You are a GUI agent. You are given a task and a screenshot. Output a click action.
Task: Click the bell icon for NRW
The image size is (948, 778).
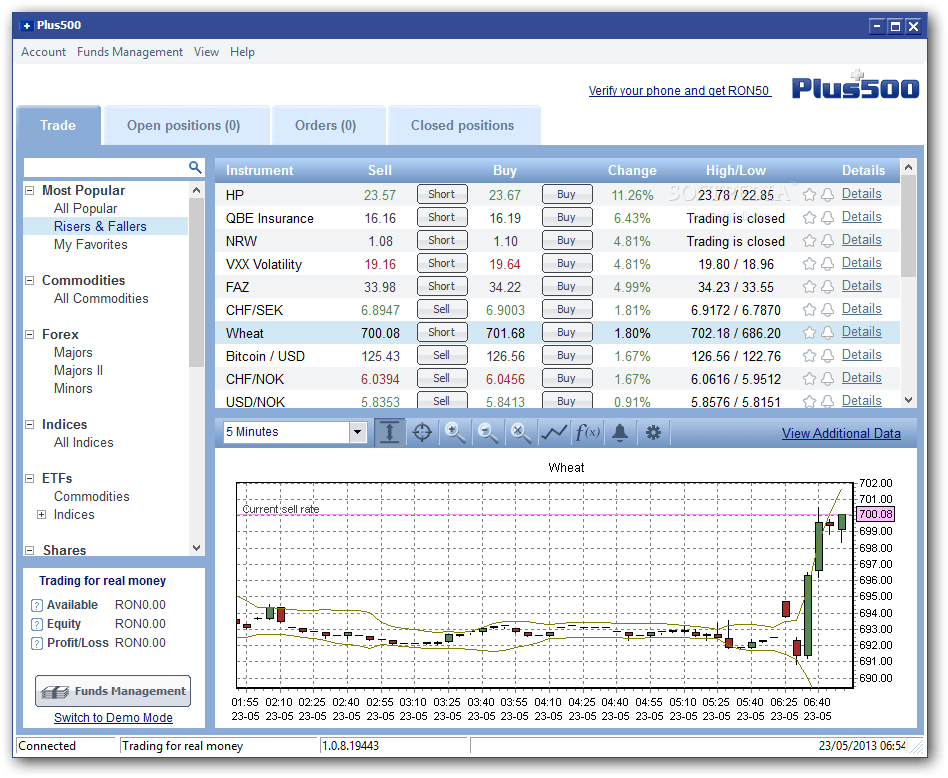click(x=828, y=241)
